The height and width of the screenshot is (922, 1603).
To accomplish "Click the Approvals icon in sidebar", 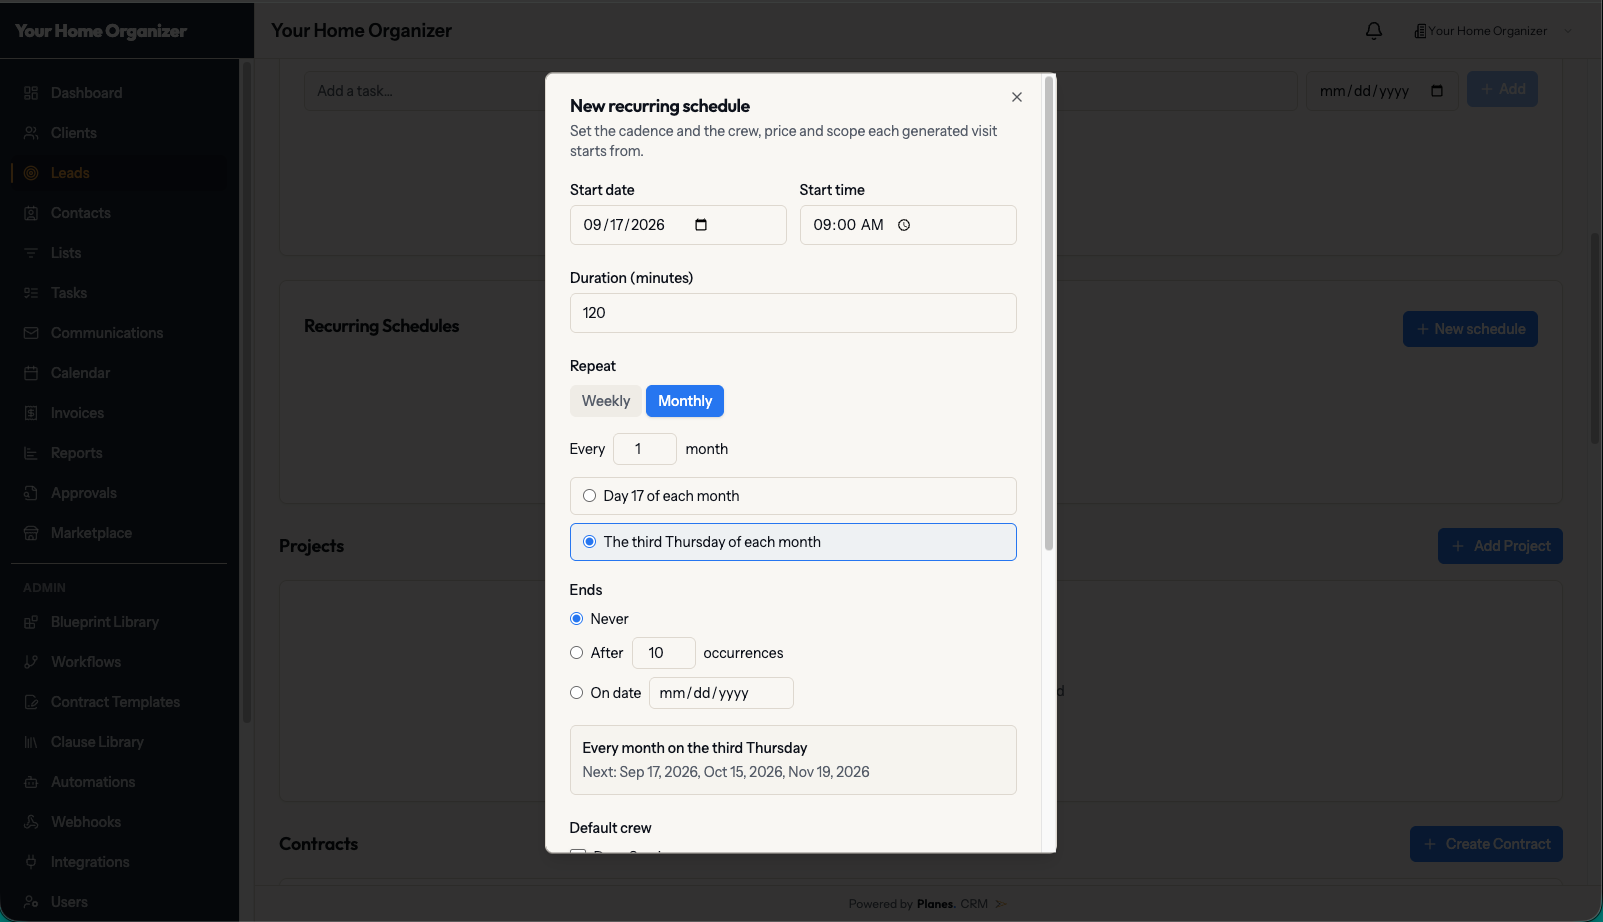I will point(31,493).
